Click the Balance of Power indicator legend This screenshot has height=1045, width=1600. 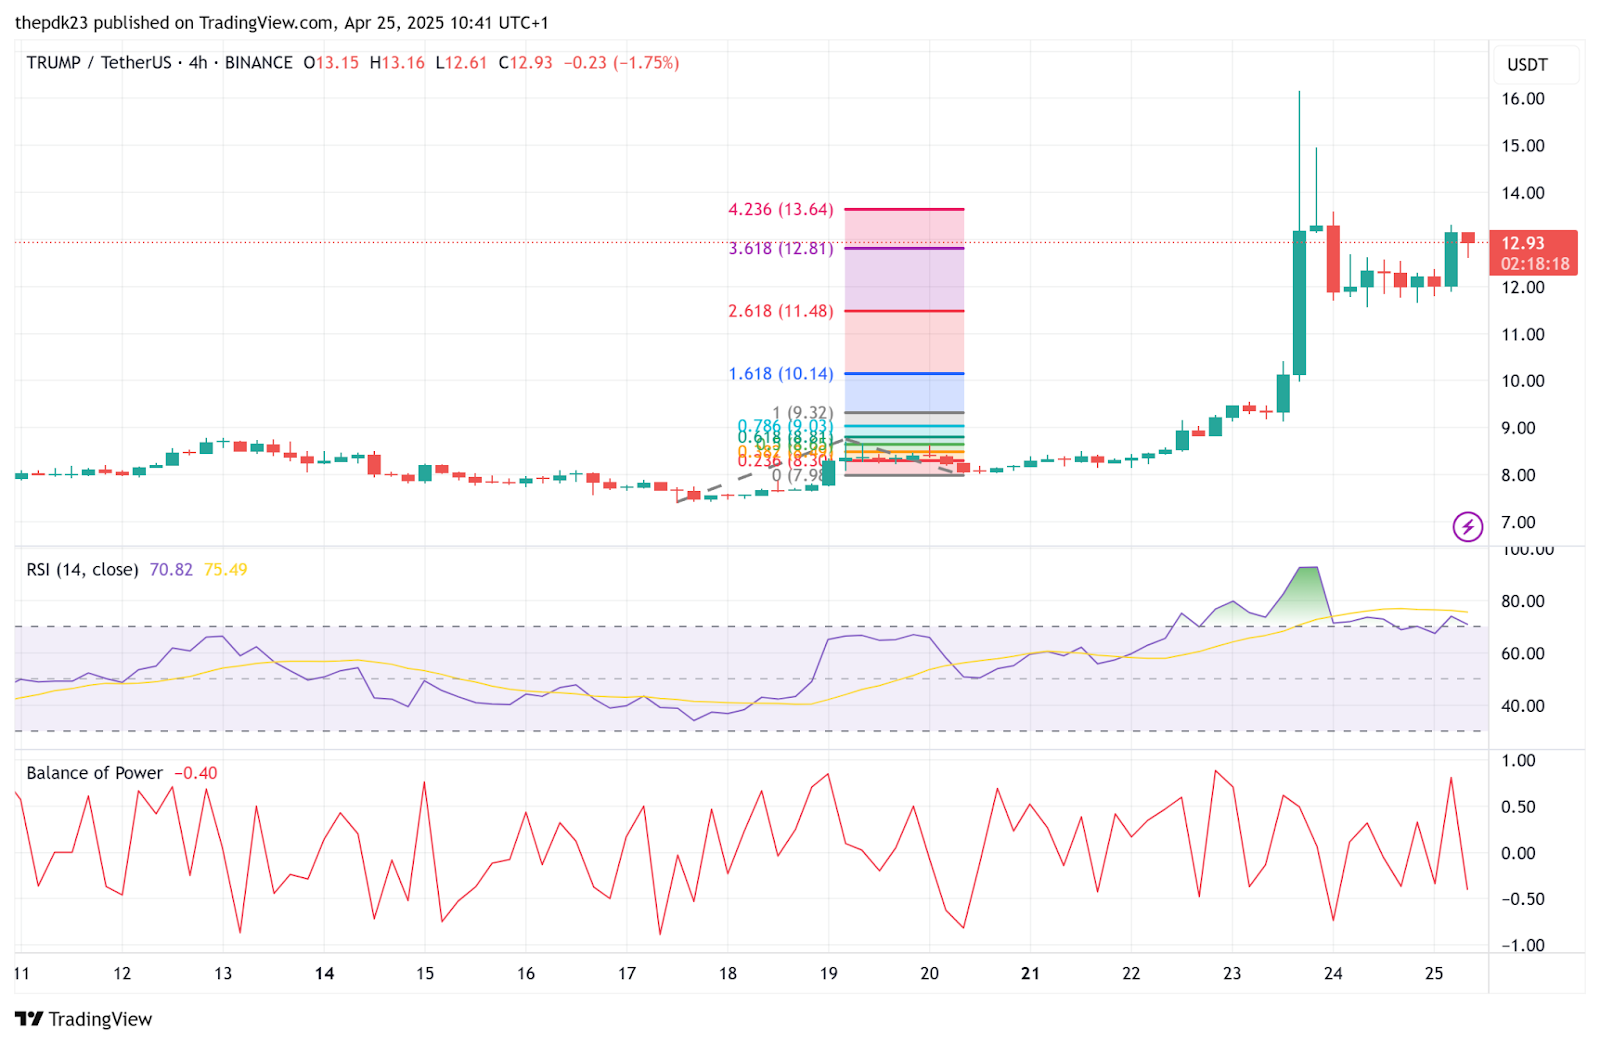point(94,773)
